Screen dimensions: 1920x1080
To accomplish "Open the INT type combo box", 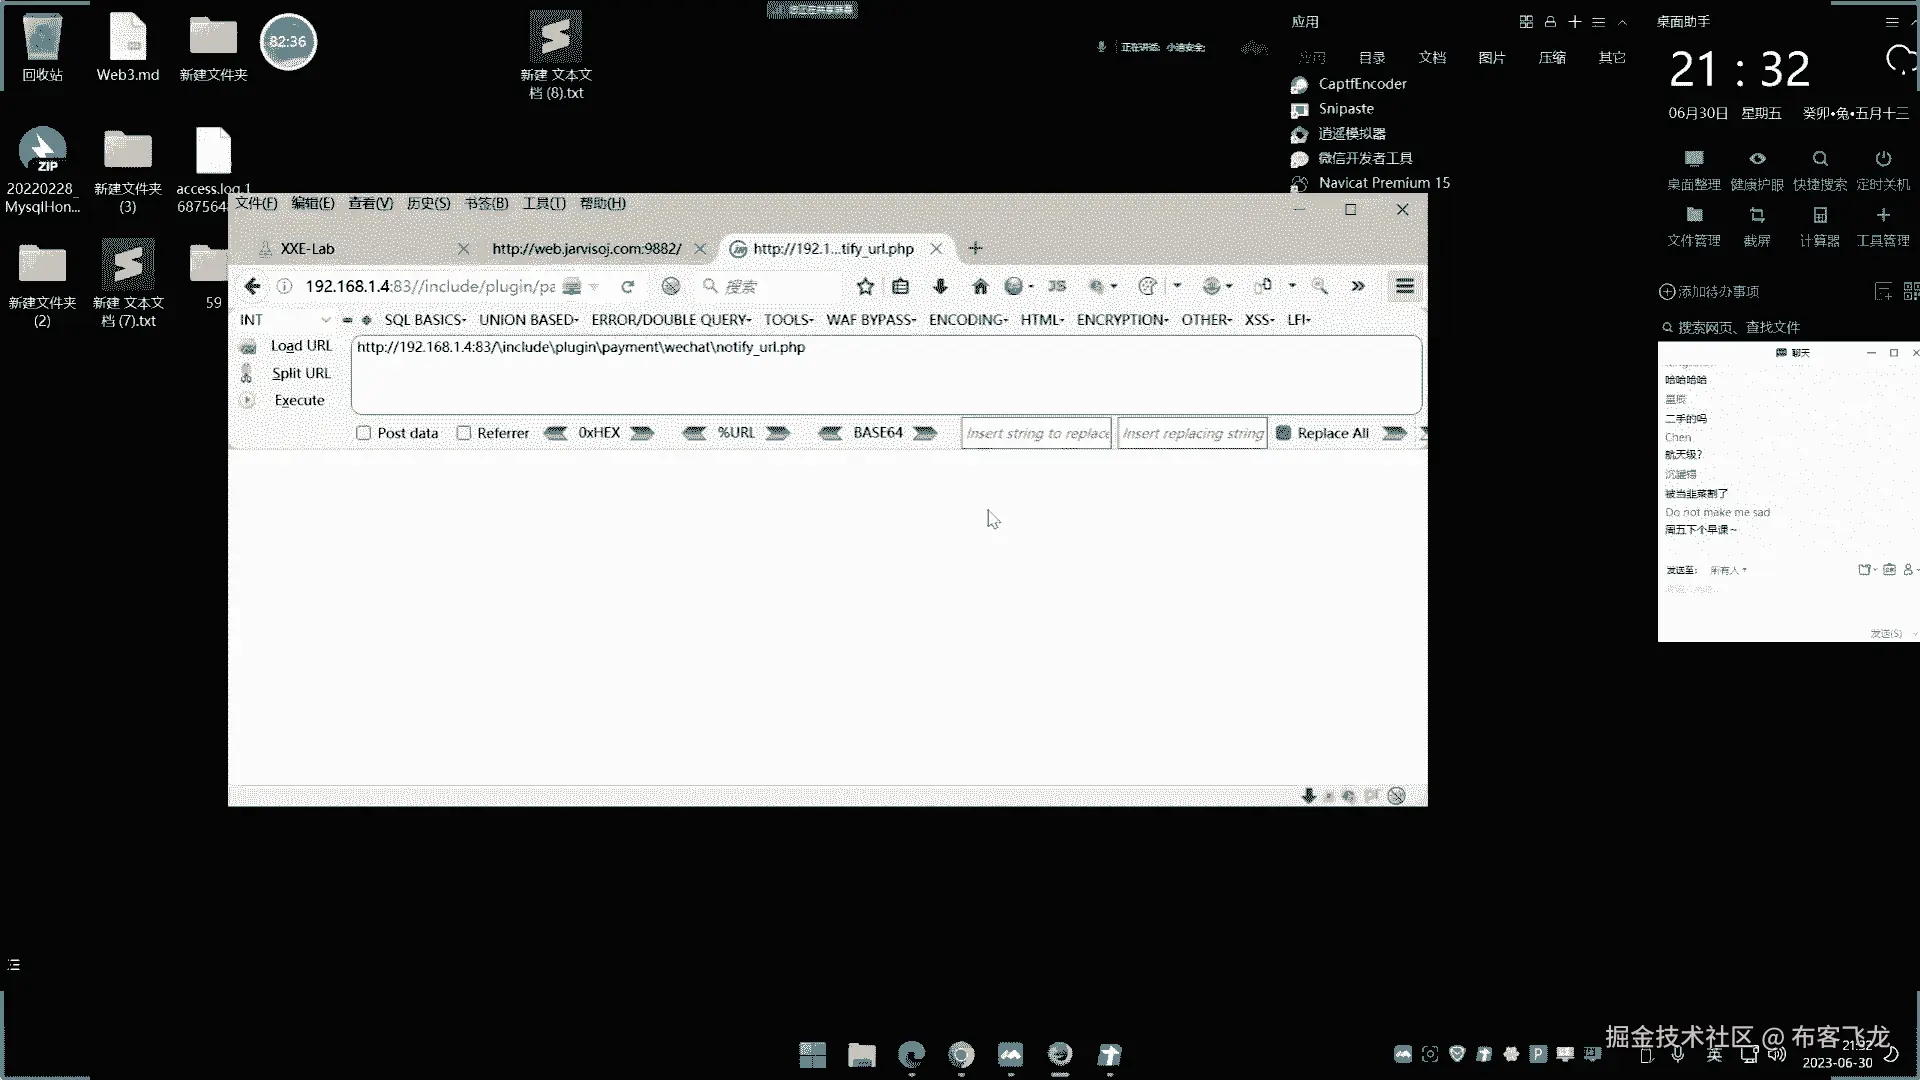I will pos(285,320).
